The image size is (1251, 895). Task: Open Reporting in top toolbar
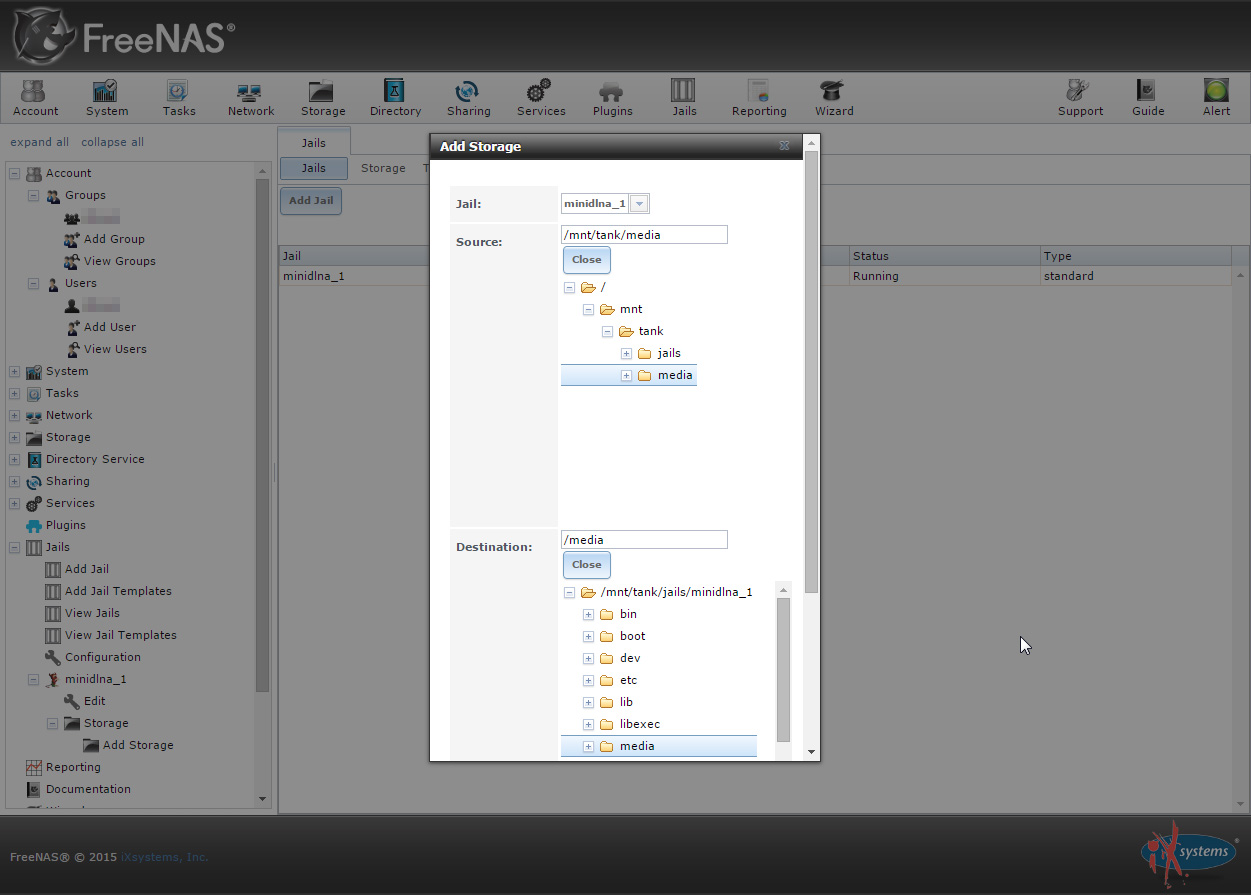[x=758, y=98]
